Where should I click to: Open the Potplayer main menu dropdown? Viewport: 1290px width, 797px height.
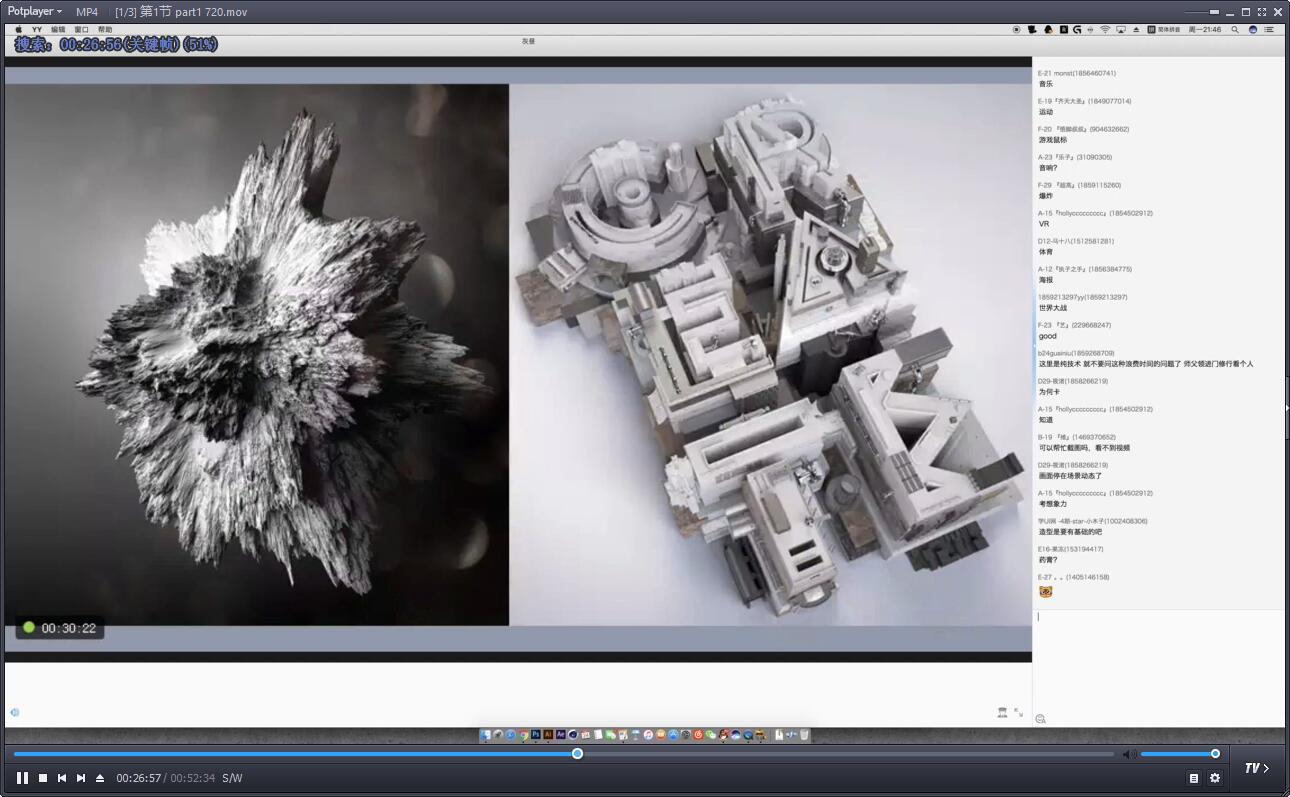click(x=35, y=12)
